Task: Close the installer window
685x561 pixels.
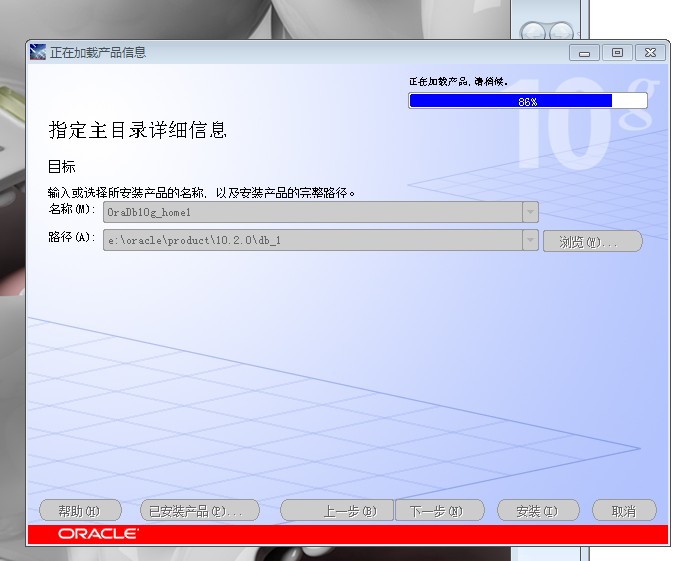Action: pos(650,53)
